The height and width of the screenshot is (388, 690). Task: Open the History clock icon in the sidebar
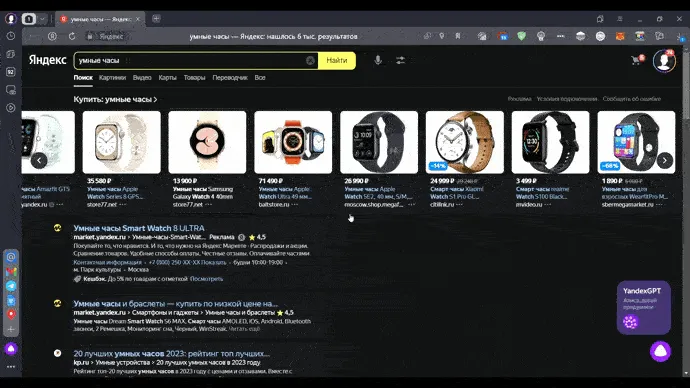click(11, 36)
